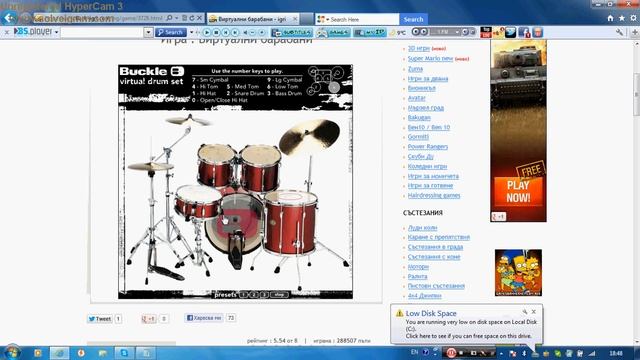Select drum preset 2

tap(253, 295)
